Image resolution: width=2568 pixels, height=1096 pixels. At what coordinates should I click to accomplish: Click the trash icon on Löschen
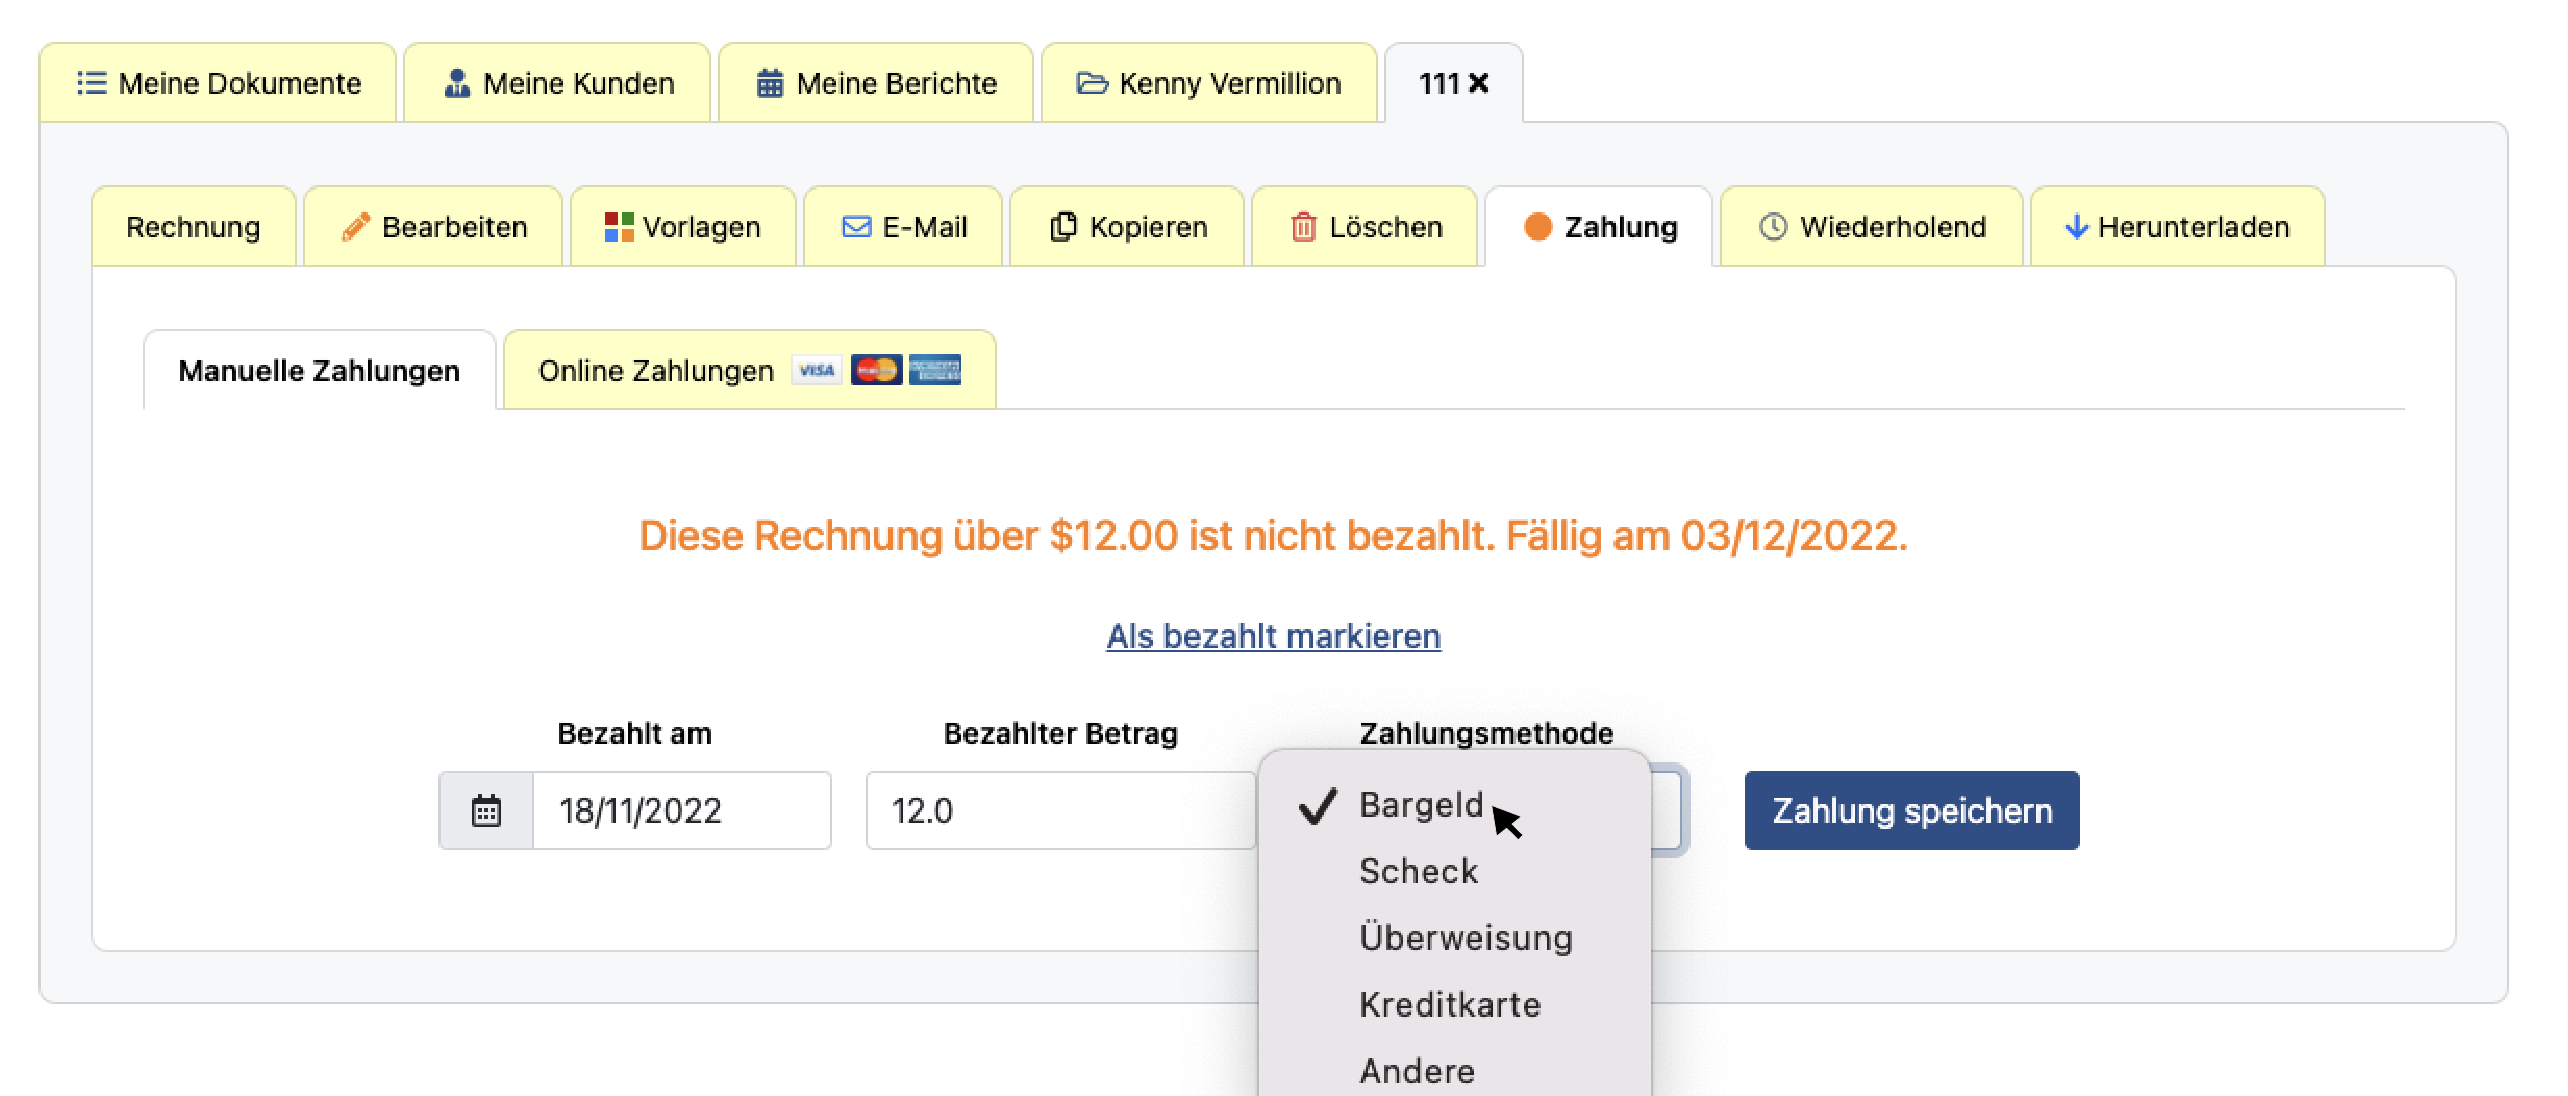tap(1303, 227)
